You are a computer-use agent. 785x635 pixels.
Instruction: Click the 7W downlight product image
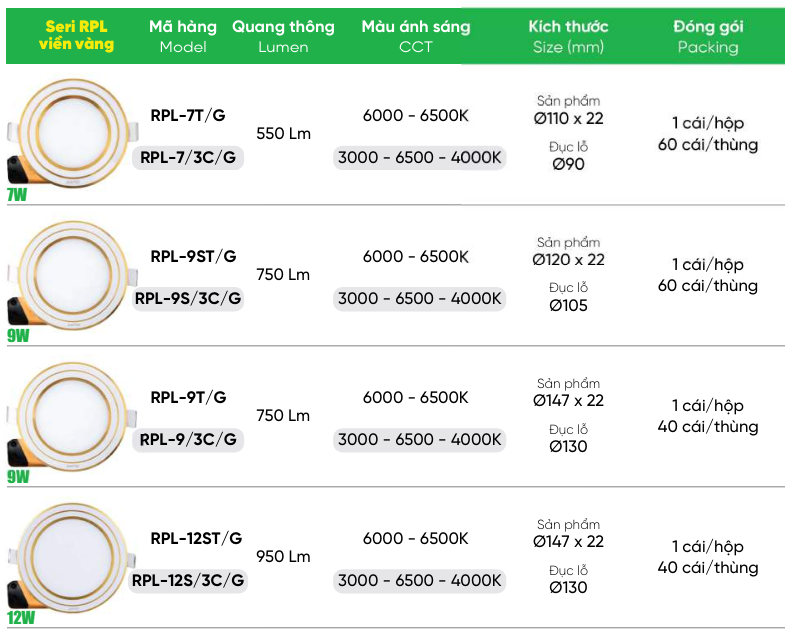[72, 133]
